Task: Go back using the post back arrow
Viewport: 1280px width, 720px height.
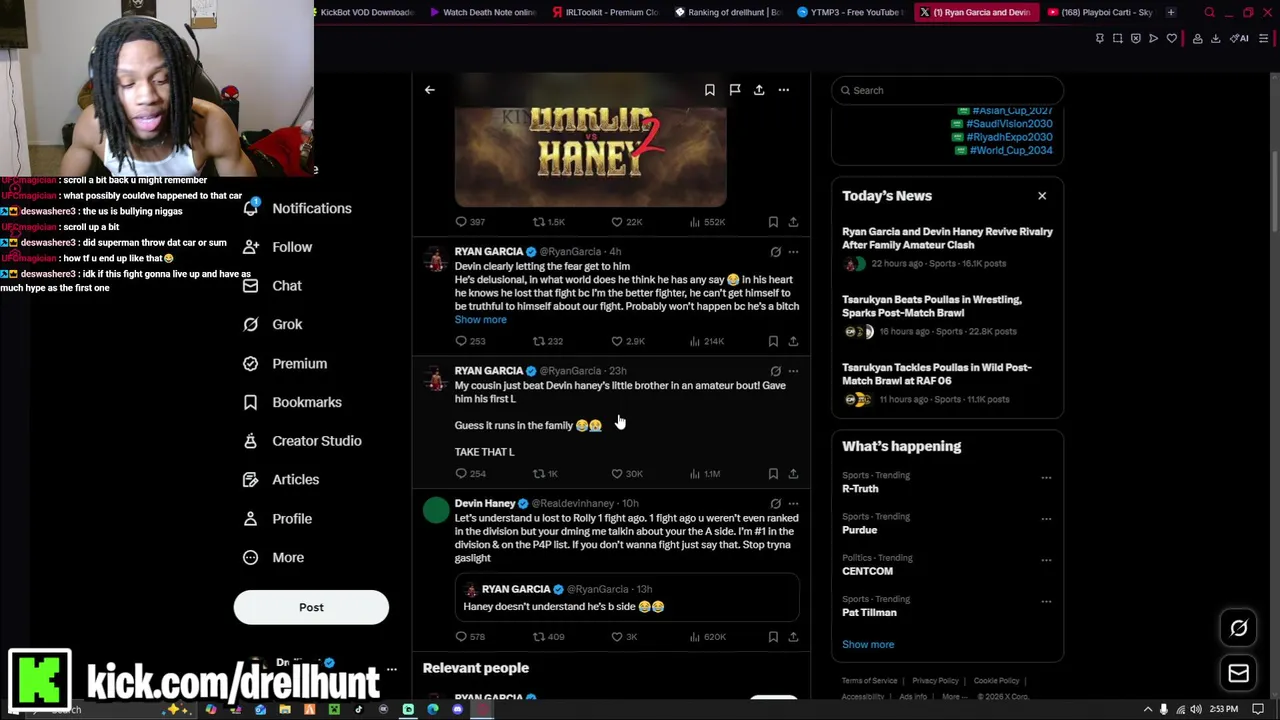Action: click(430, 90)
